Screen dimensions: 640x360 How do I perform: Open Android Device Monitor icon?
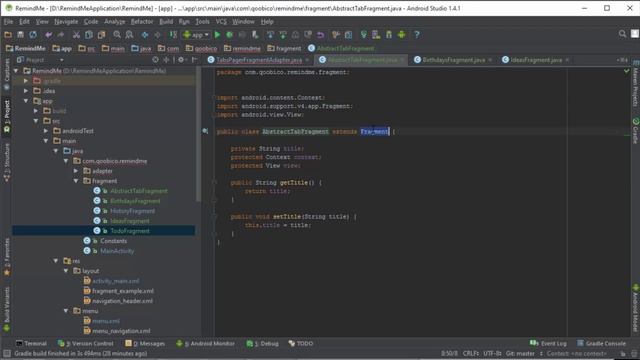click(402, 35)
